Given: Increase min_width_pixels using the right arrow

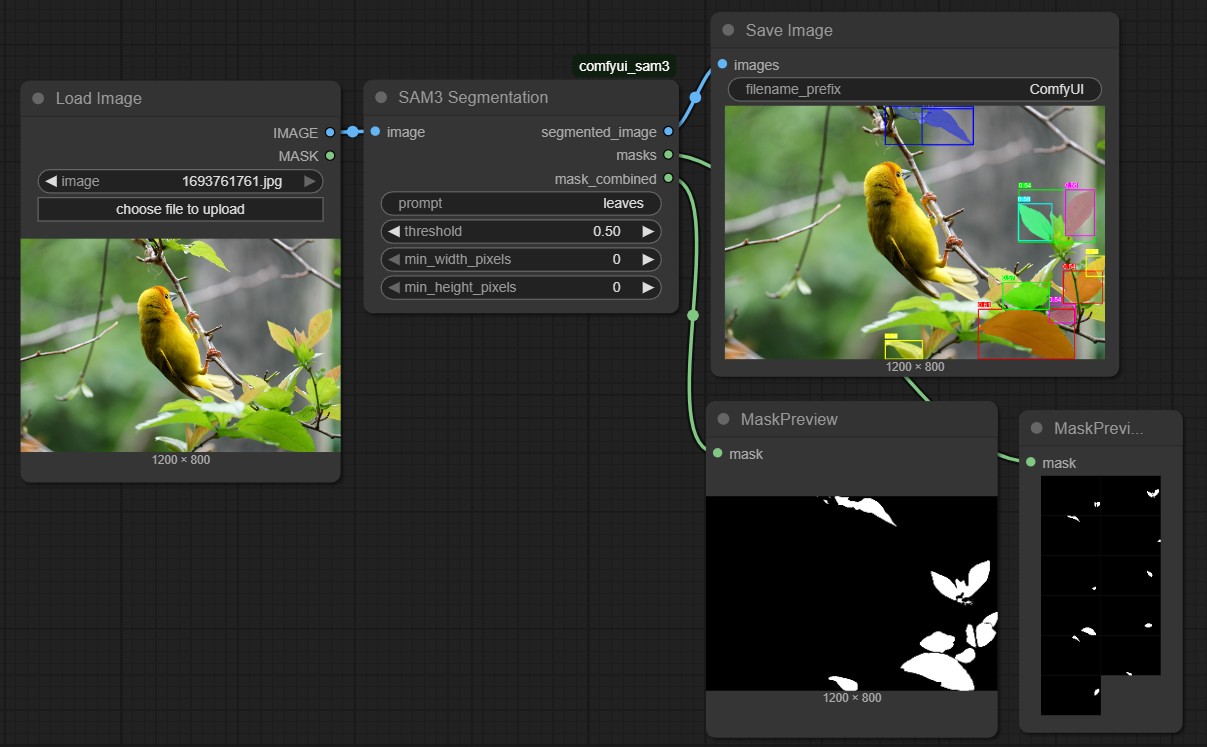Looking at the screenshot, I should click(648, 259).
